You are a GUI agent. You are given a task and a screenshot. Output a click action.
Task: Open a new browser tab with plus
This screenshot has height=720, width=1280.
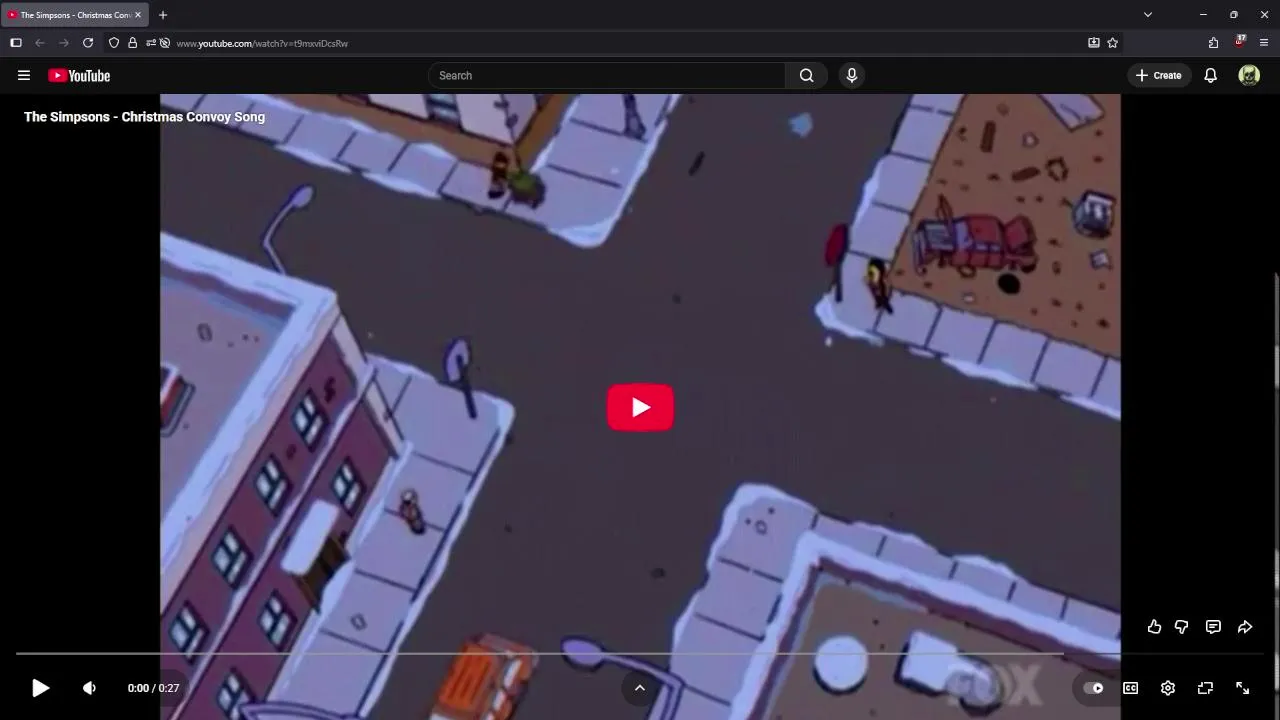click(163, 15)
